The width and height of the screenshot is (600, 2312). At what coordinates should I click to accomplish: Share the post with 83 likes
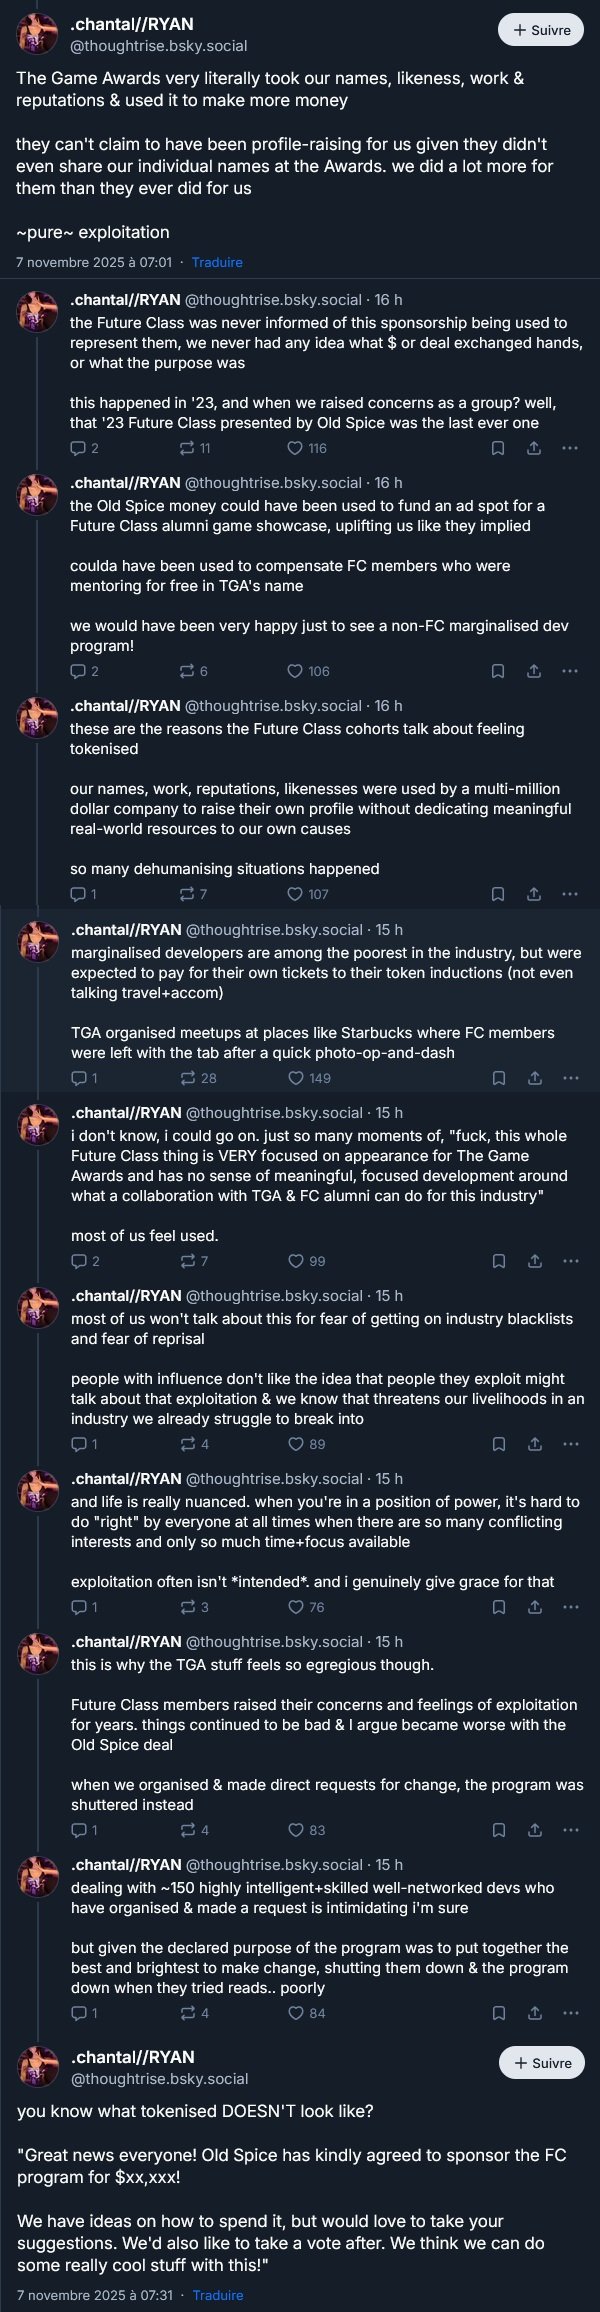535,1830
